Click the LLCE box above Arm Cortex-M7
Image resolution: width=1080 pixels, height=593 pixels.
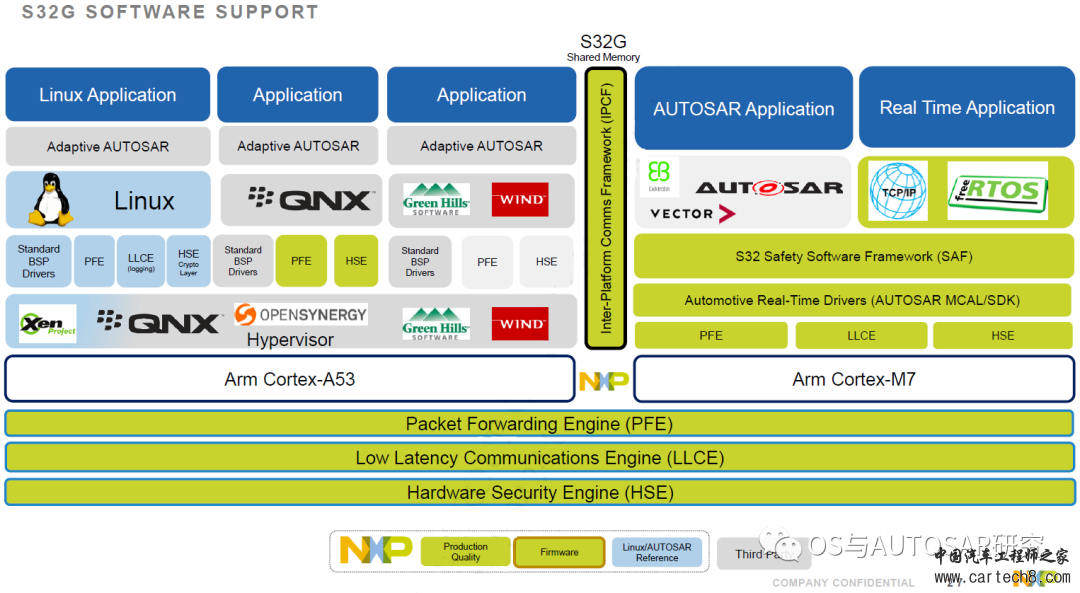861,335
